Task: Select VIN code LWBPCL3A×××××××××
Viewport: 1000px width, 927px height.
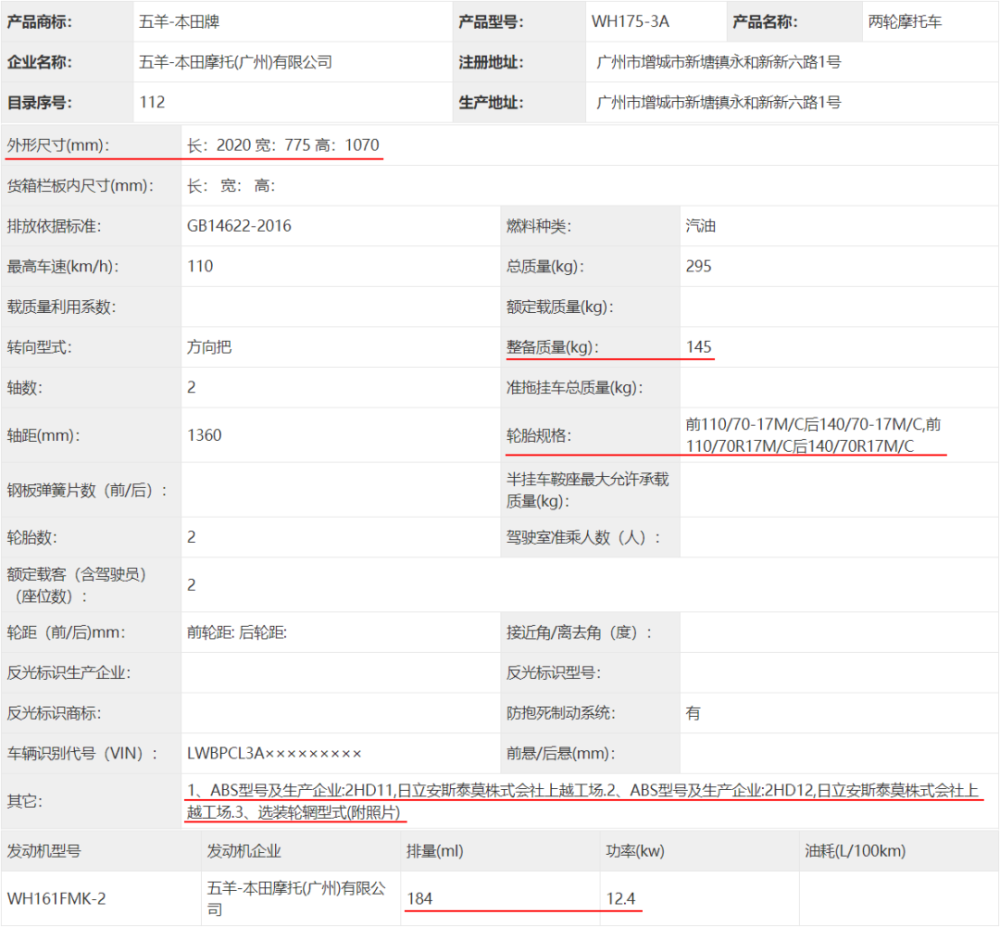Action: click(274, 754)
